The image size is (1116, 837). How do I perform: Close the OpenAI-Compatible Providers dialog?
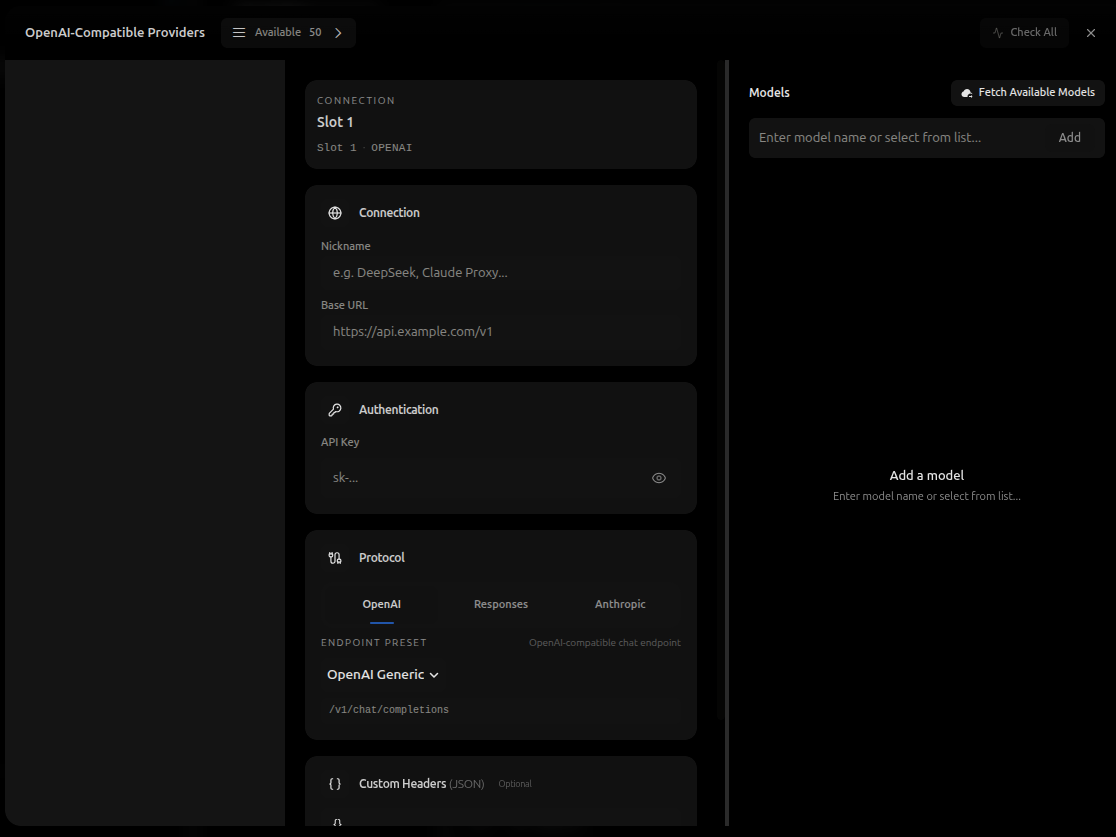click(x=1091, y=33)
